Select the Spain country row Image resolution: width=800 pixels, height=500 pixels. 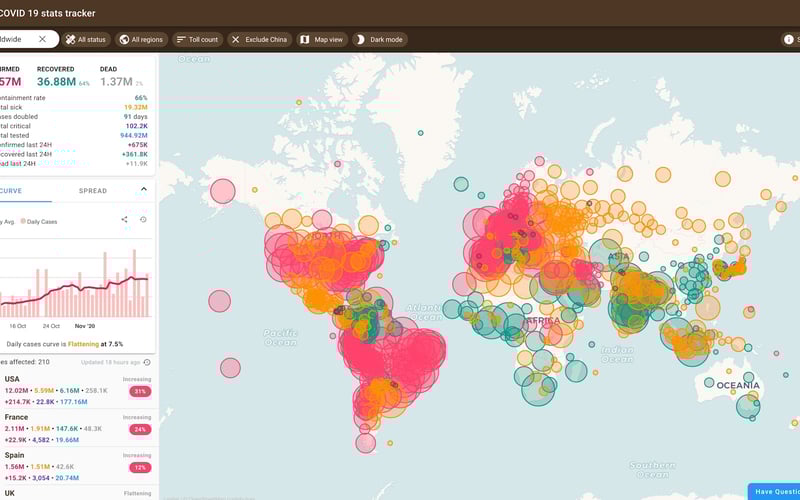click(x=78, y=466)
